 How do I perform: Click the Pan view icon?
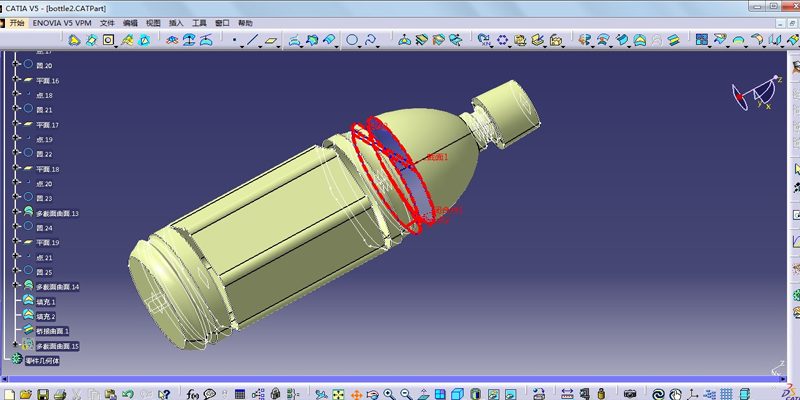pyautogui.click(x=354, y=393)
